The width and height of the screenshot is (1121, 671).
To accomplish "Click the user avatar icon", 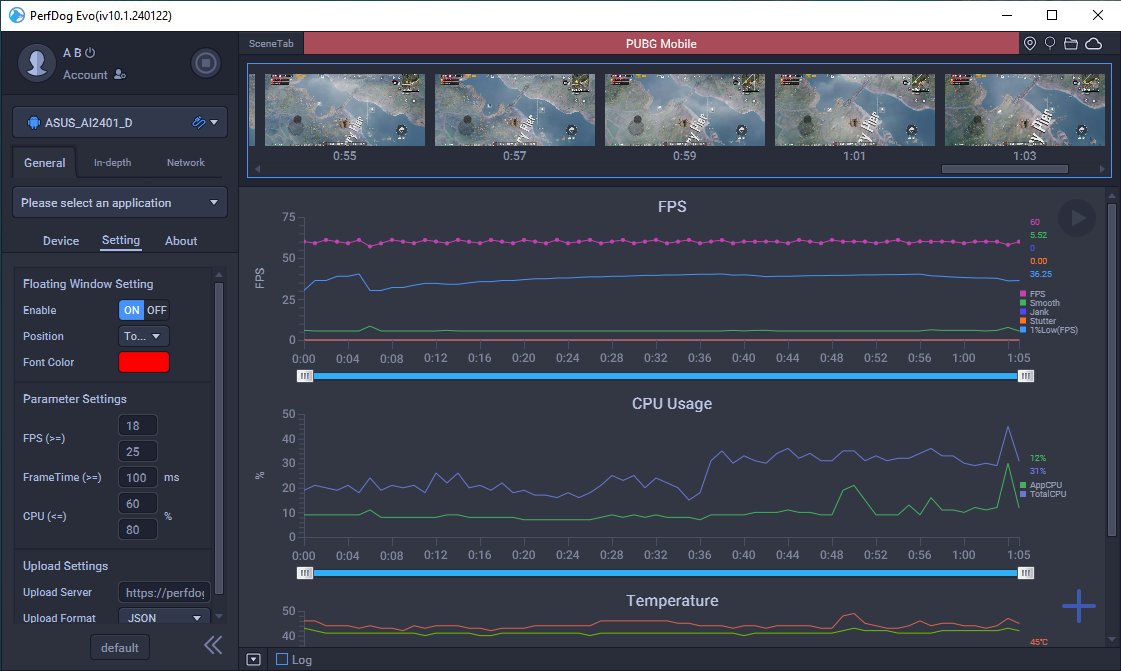I will tap(37, 63).
